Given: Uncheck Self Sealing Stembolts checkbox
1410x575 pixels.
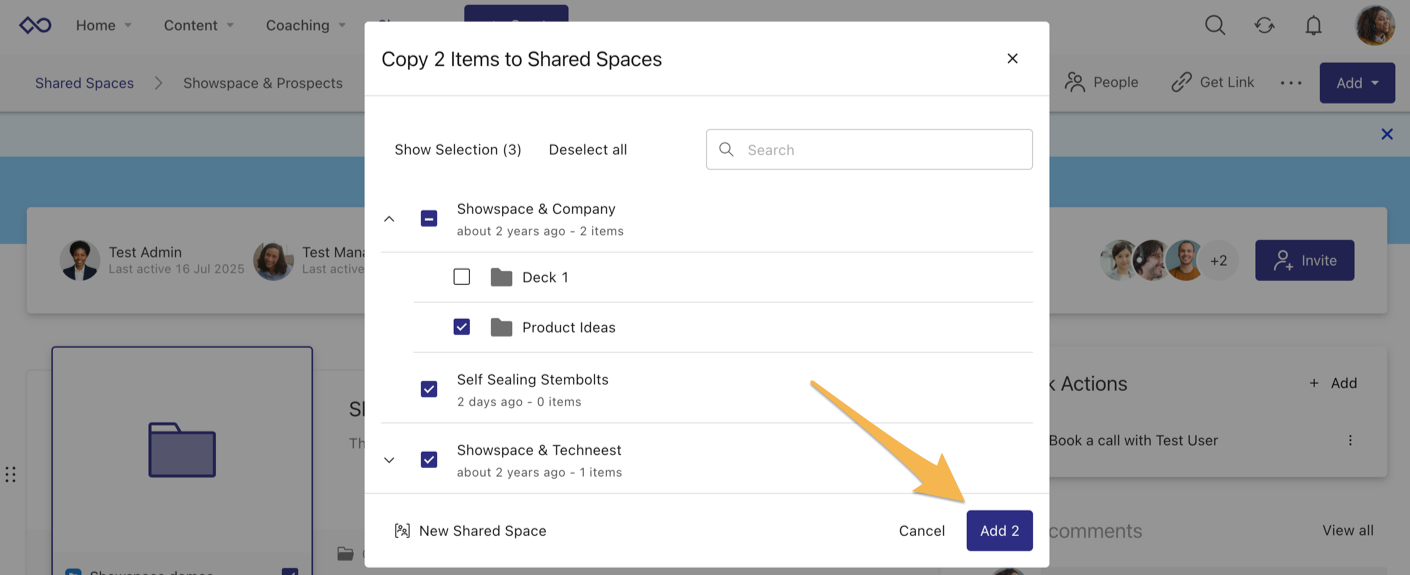Looking at the screenshot, I should [x=429, y=389].
